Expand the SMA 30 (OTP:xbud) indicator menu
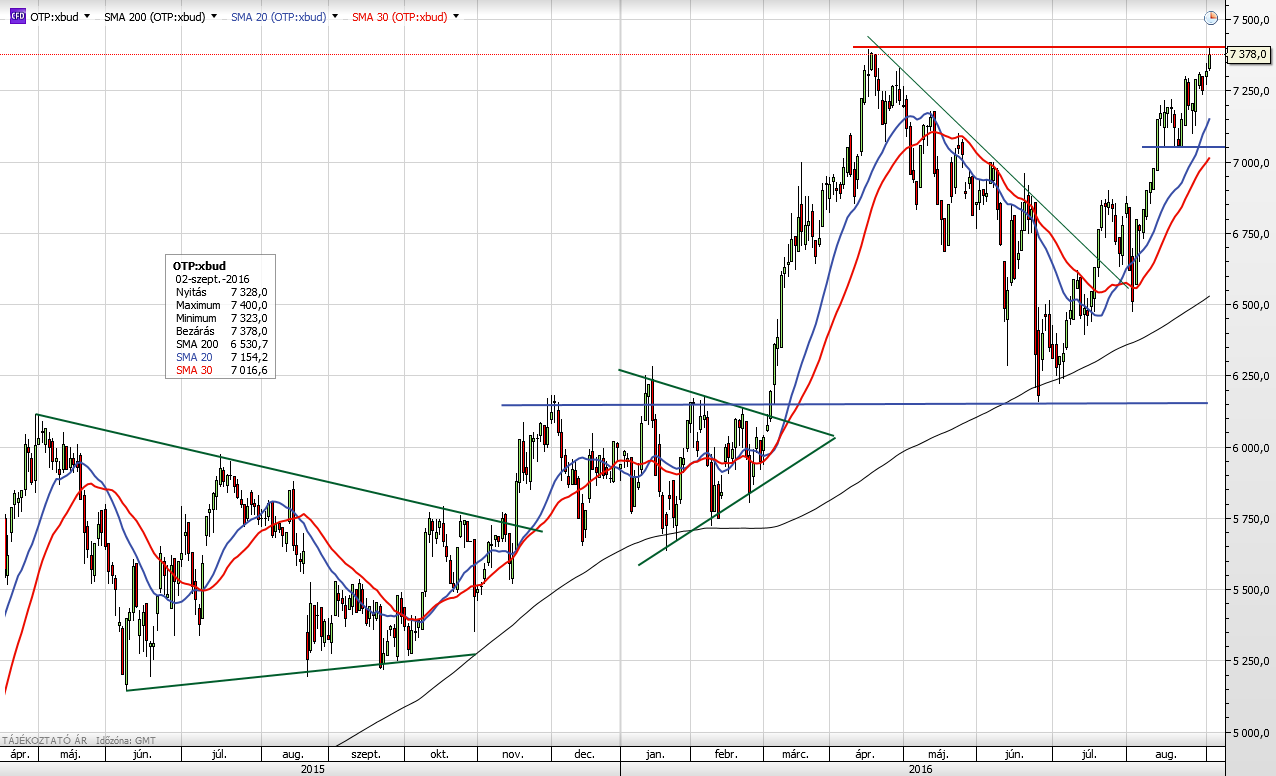Viewport: 1276px width, 776px height. point(456,17)
